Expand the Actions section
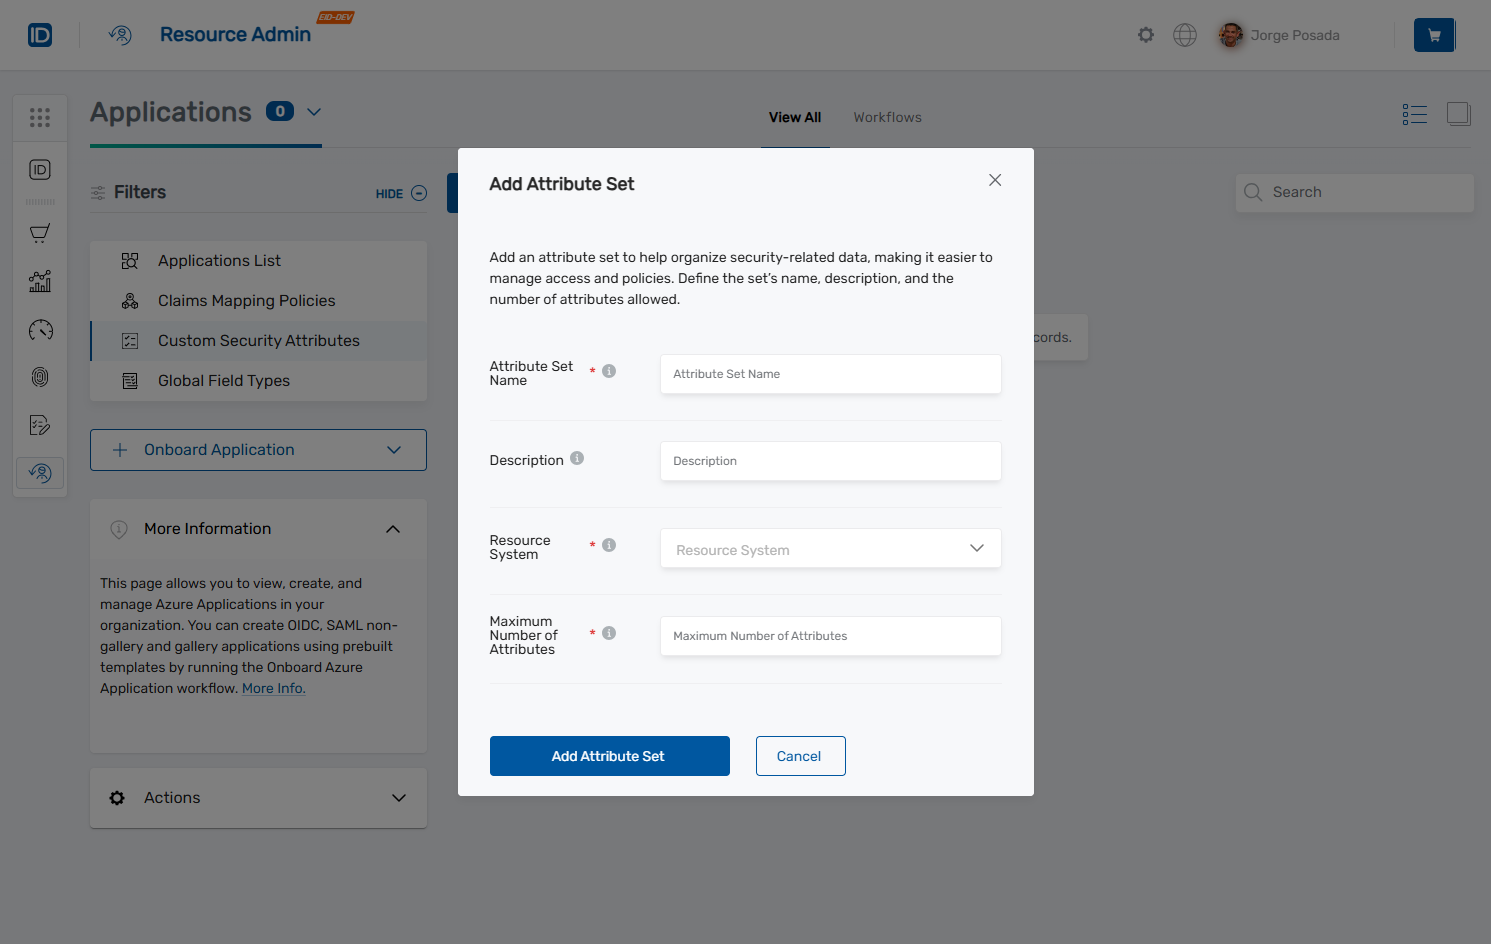This screenshot has height=944, width=1491. tap(398, 798)
